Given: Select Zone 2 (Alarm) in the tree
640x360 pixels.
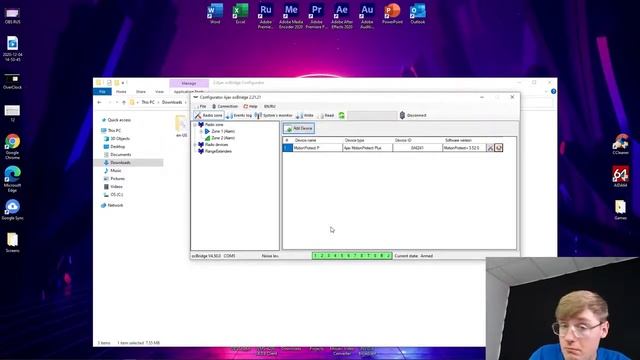Looking at the screenshot, I should pos(223,138).
